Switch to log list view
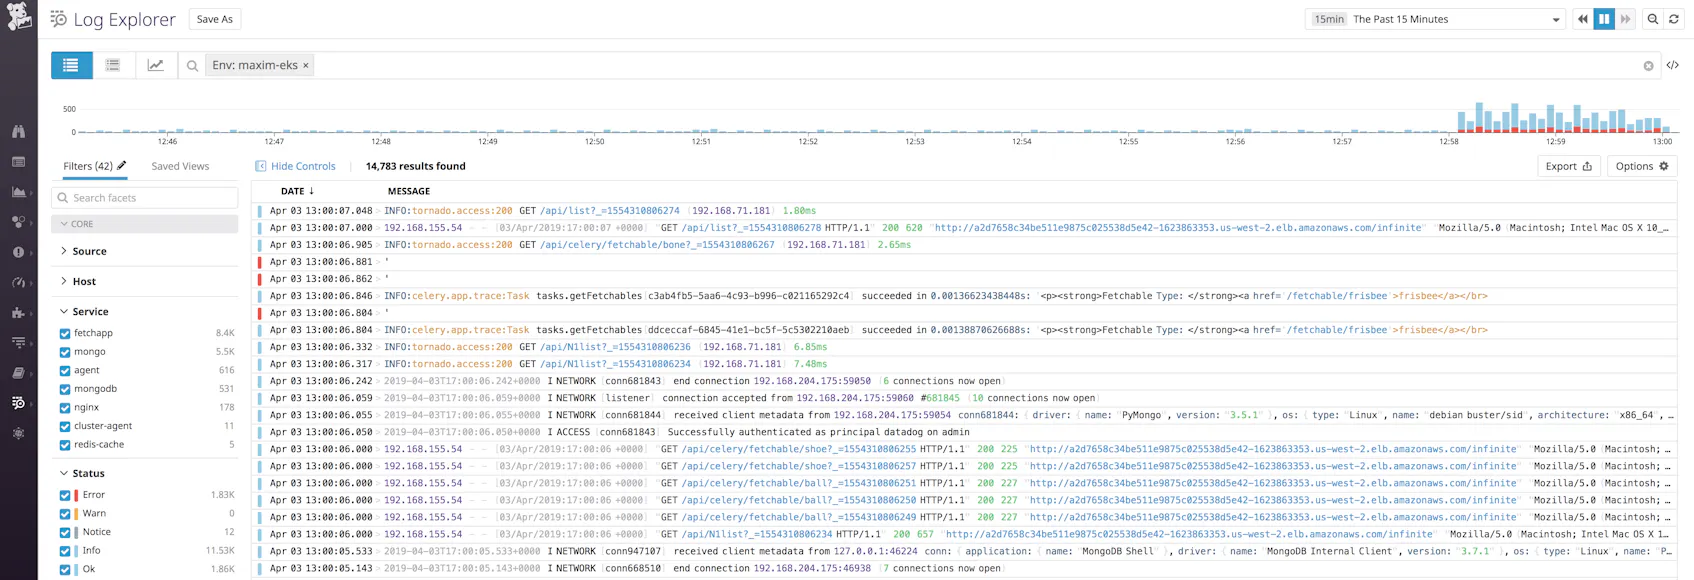Image resolution: width=1694 pixels, height=580 pixels. (x=71, y=65)
